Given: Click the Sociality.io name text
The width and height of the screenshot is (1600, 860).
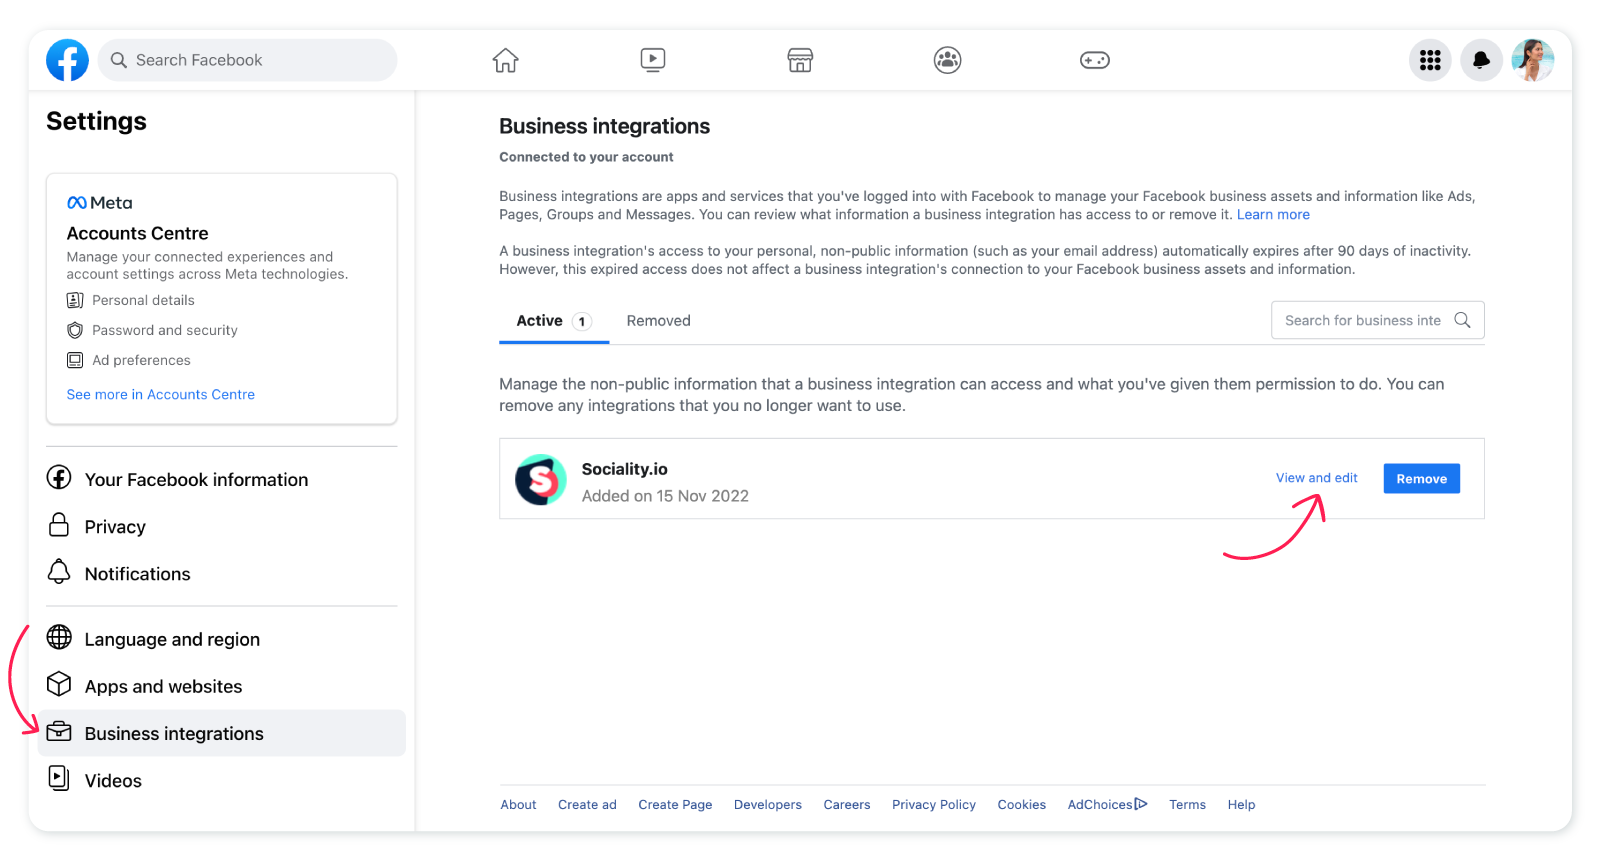Looking at the screenshot, I should 624,469.
